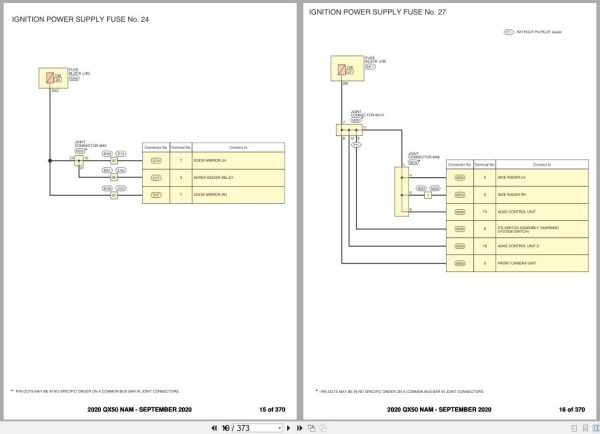This screenshot has height=434, width=600.
Task: Click 'Connector No.' header in left table
Action: (156, 147)
